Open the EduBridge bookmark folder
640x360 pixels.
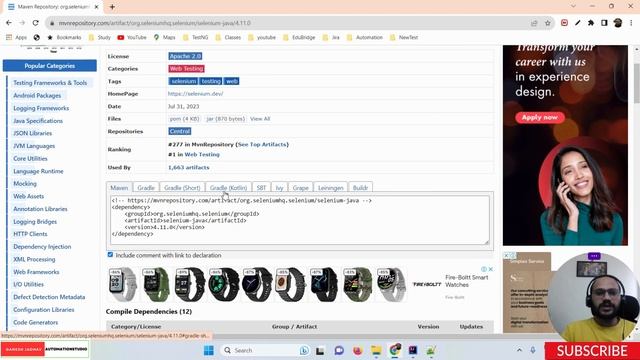click(300, 37)
